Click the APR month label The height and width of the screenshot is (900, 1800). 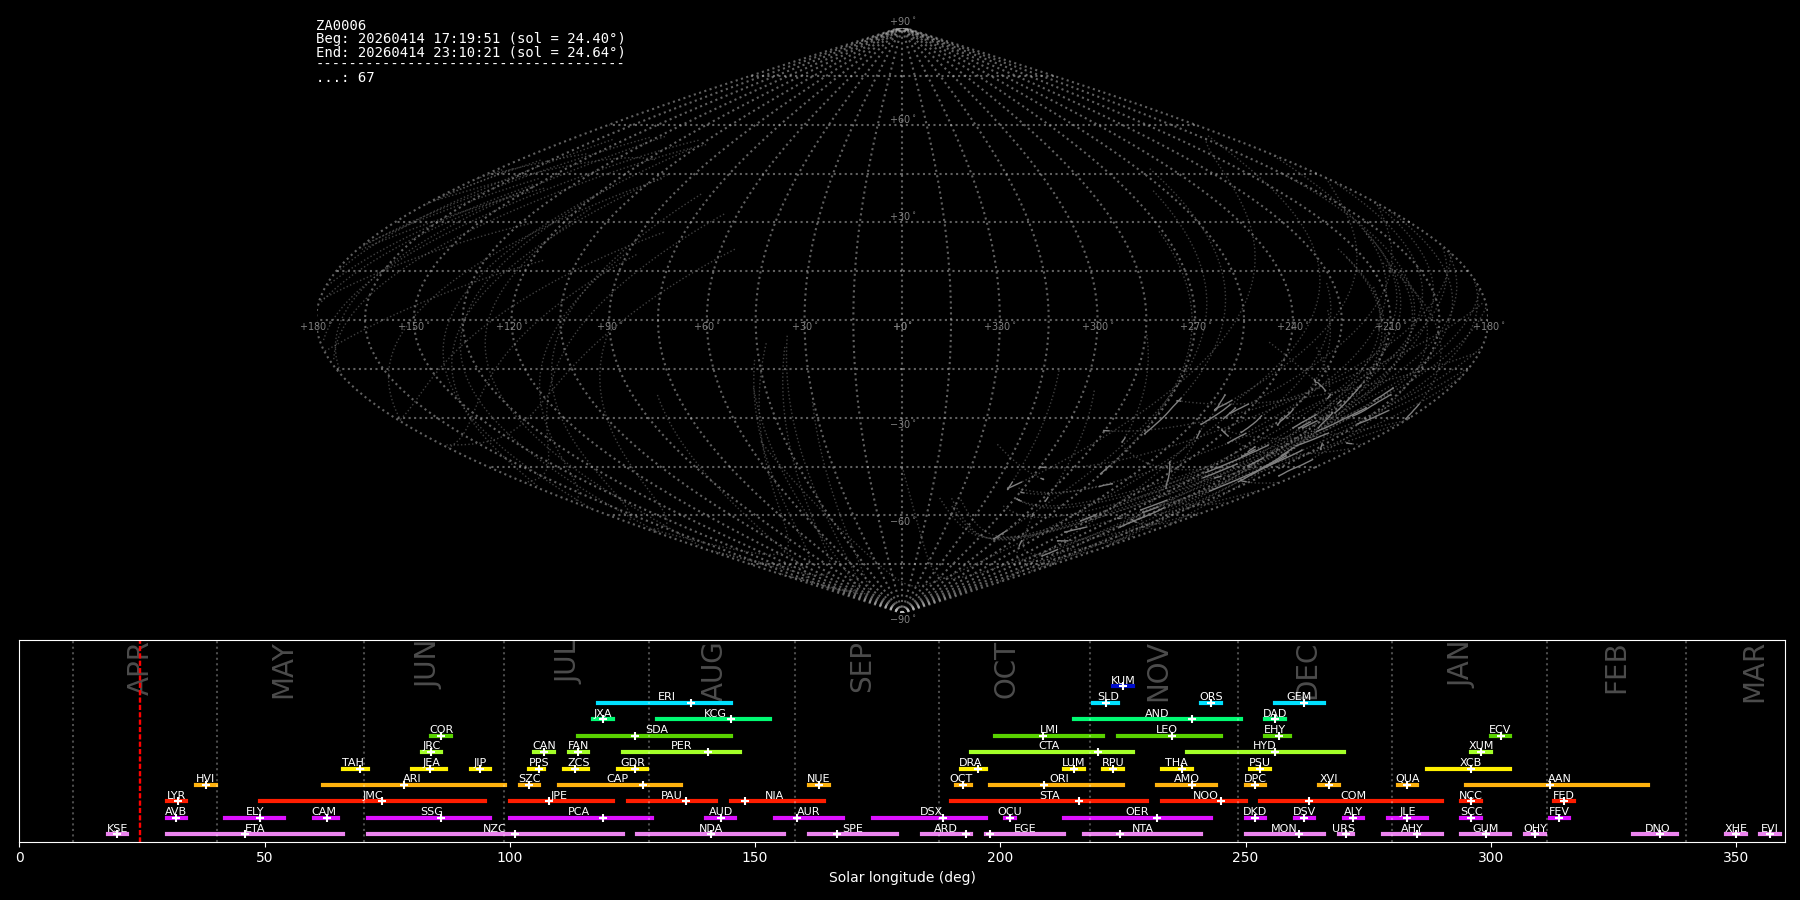(x=138, y=669)
